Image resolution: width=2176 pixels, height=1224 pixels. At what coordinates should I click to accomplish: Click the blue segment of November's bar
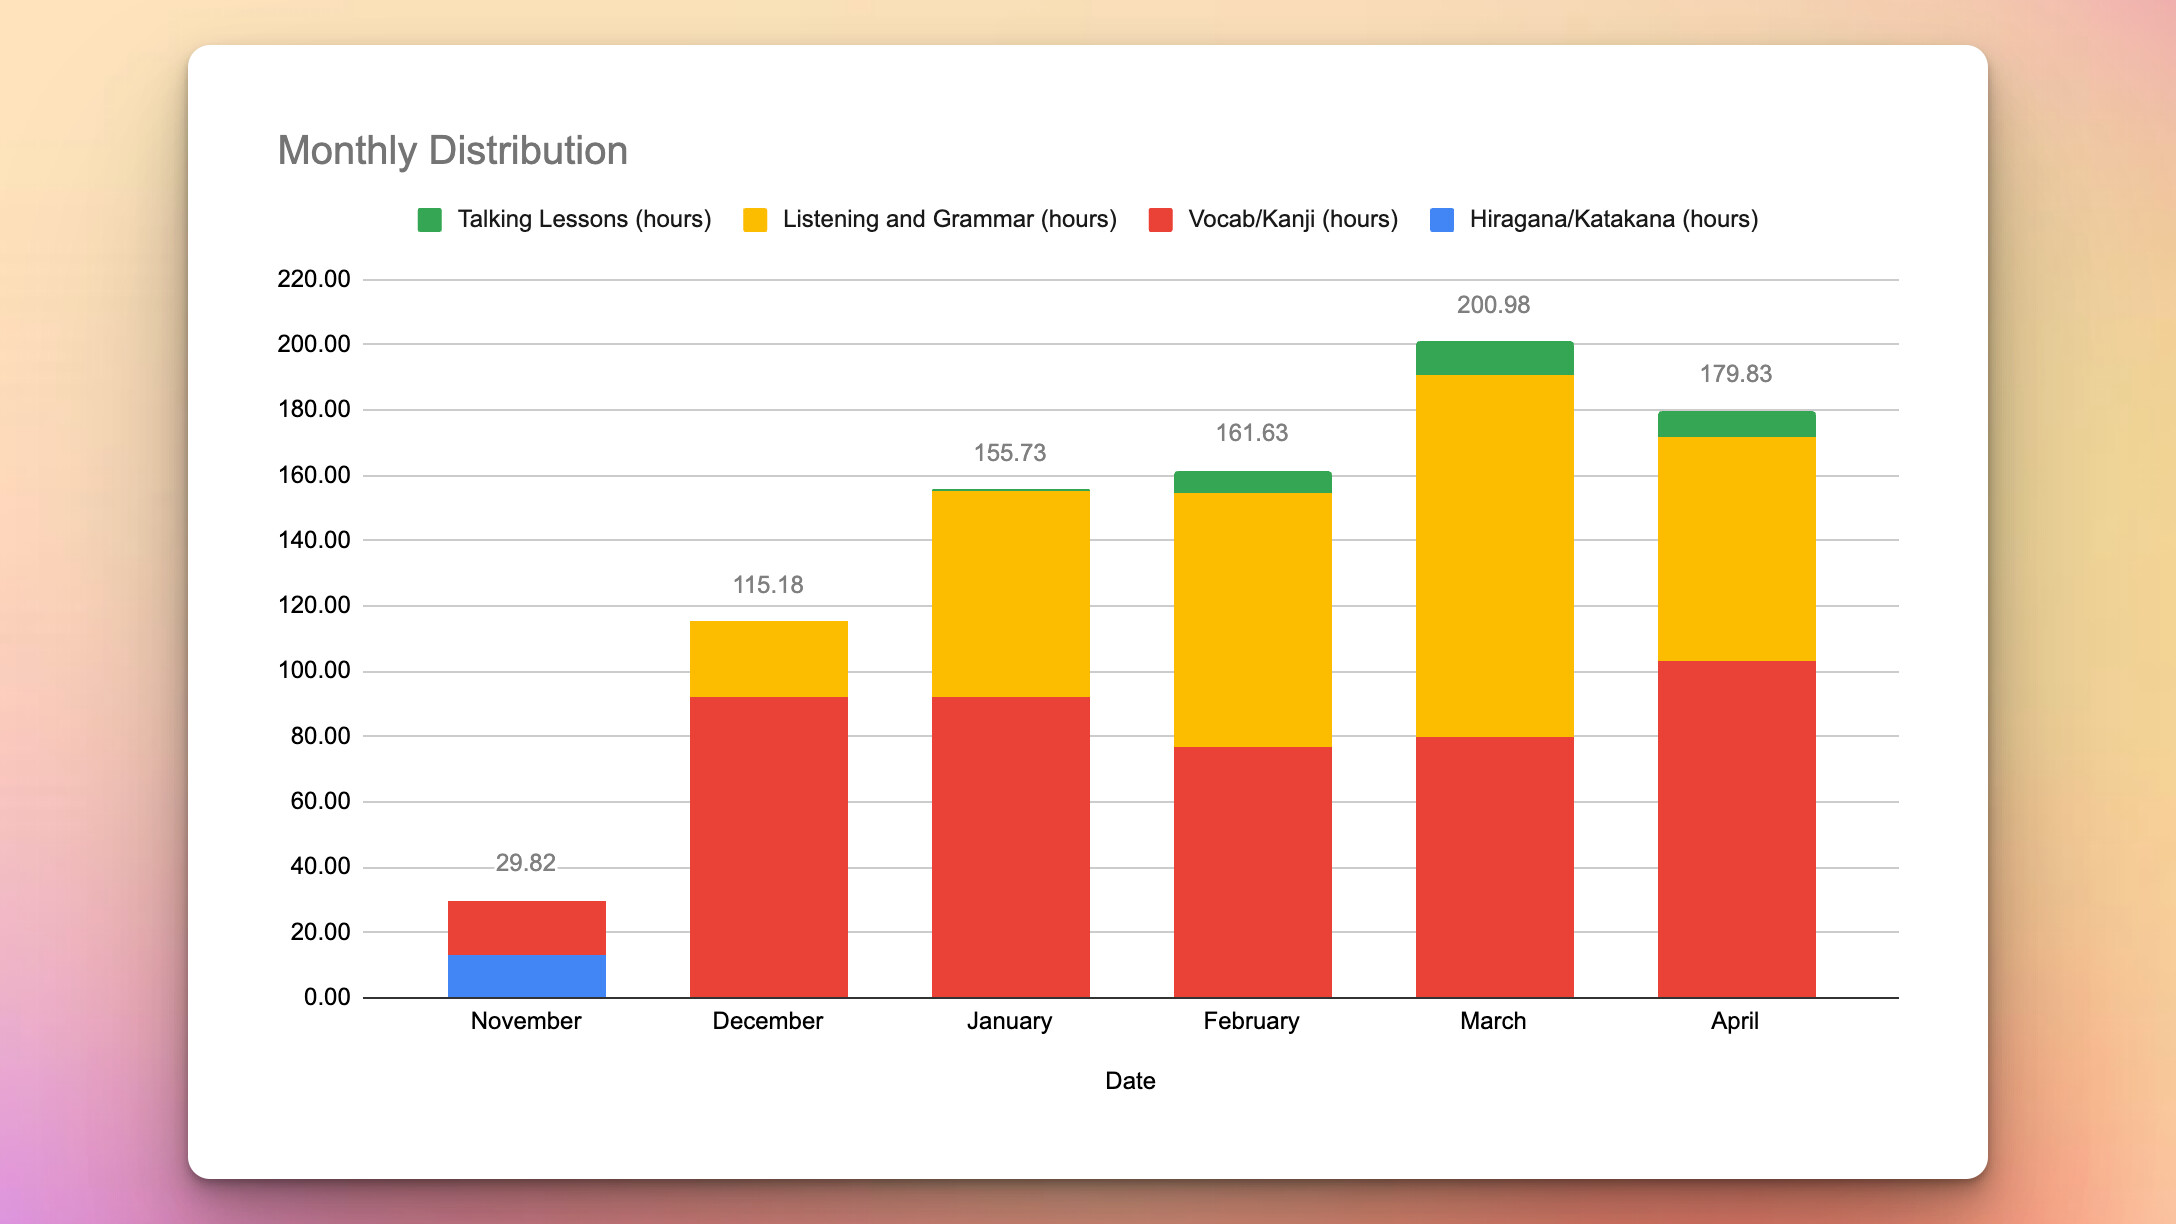click(x=526, y=976)
